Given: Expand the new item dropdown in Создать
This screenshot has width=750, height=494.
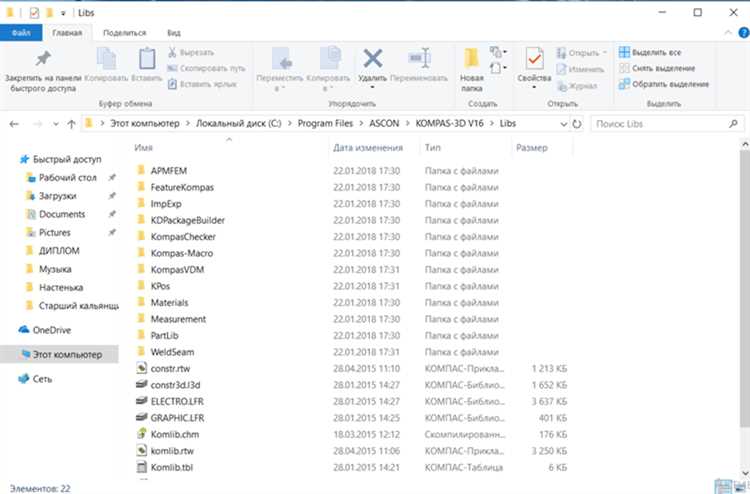Looking at the screenshot, I should click(498, 51).
